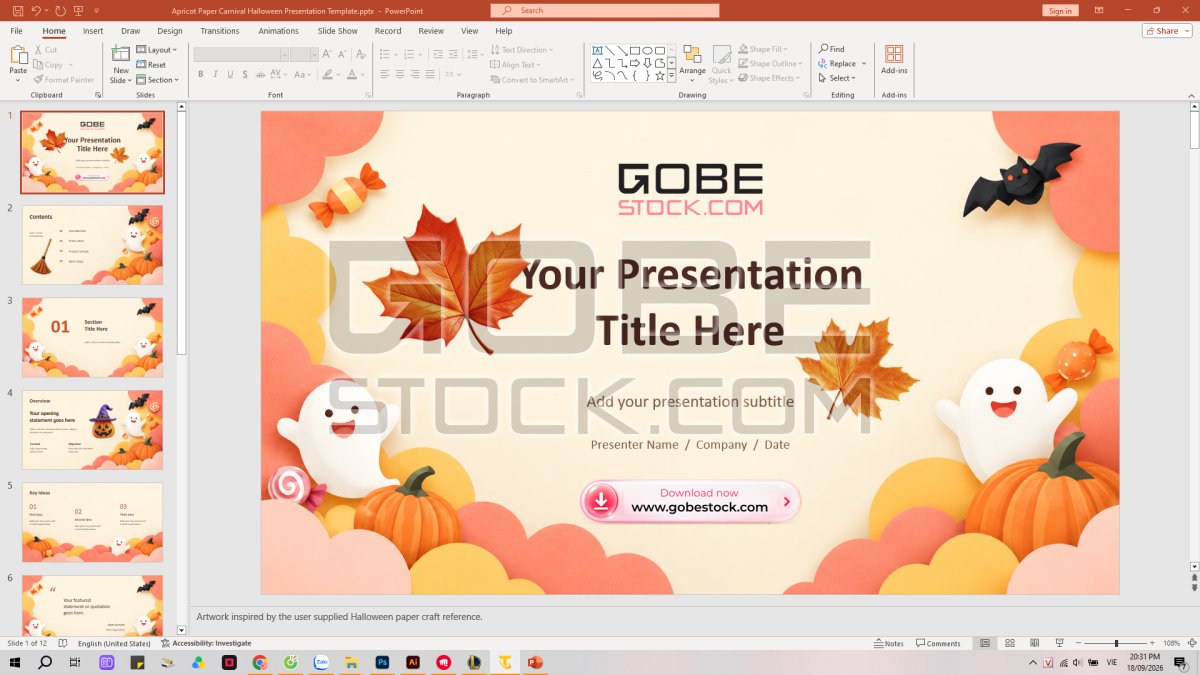Start presentation from beginning via Quick Access icon
Image resolution: width=1200 pixels, height=675 pixels.
click(79, 10)
